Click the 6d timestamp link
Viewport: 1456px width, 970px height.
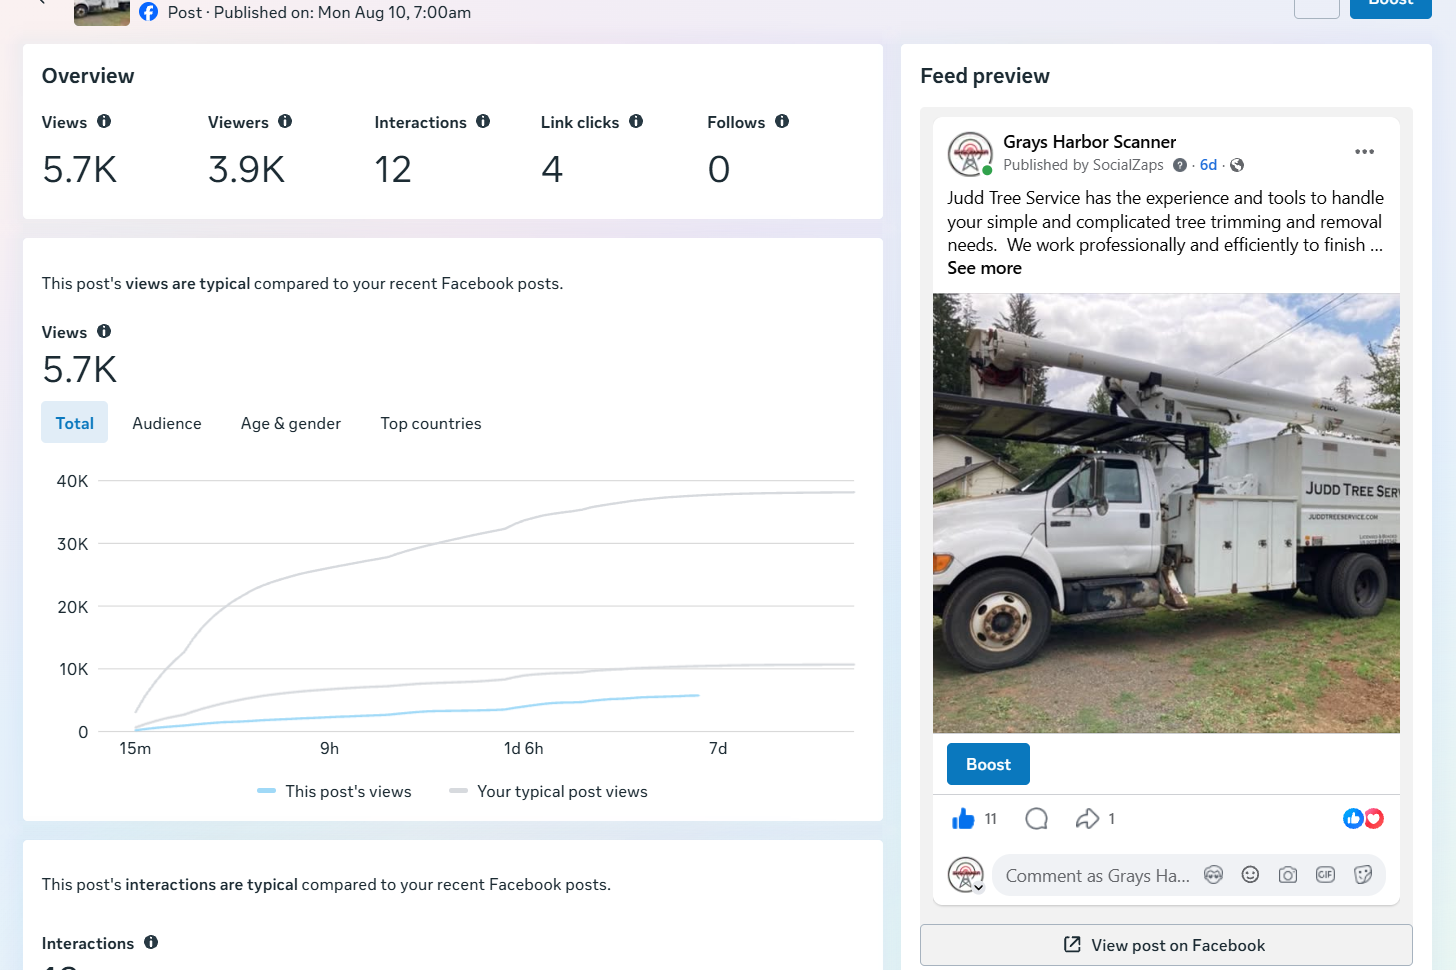(x=1208, y=165)
